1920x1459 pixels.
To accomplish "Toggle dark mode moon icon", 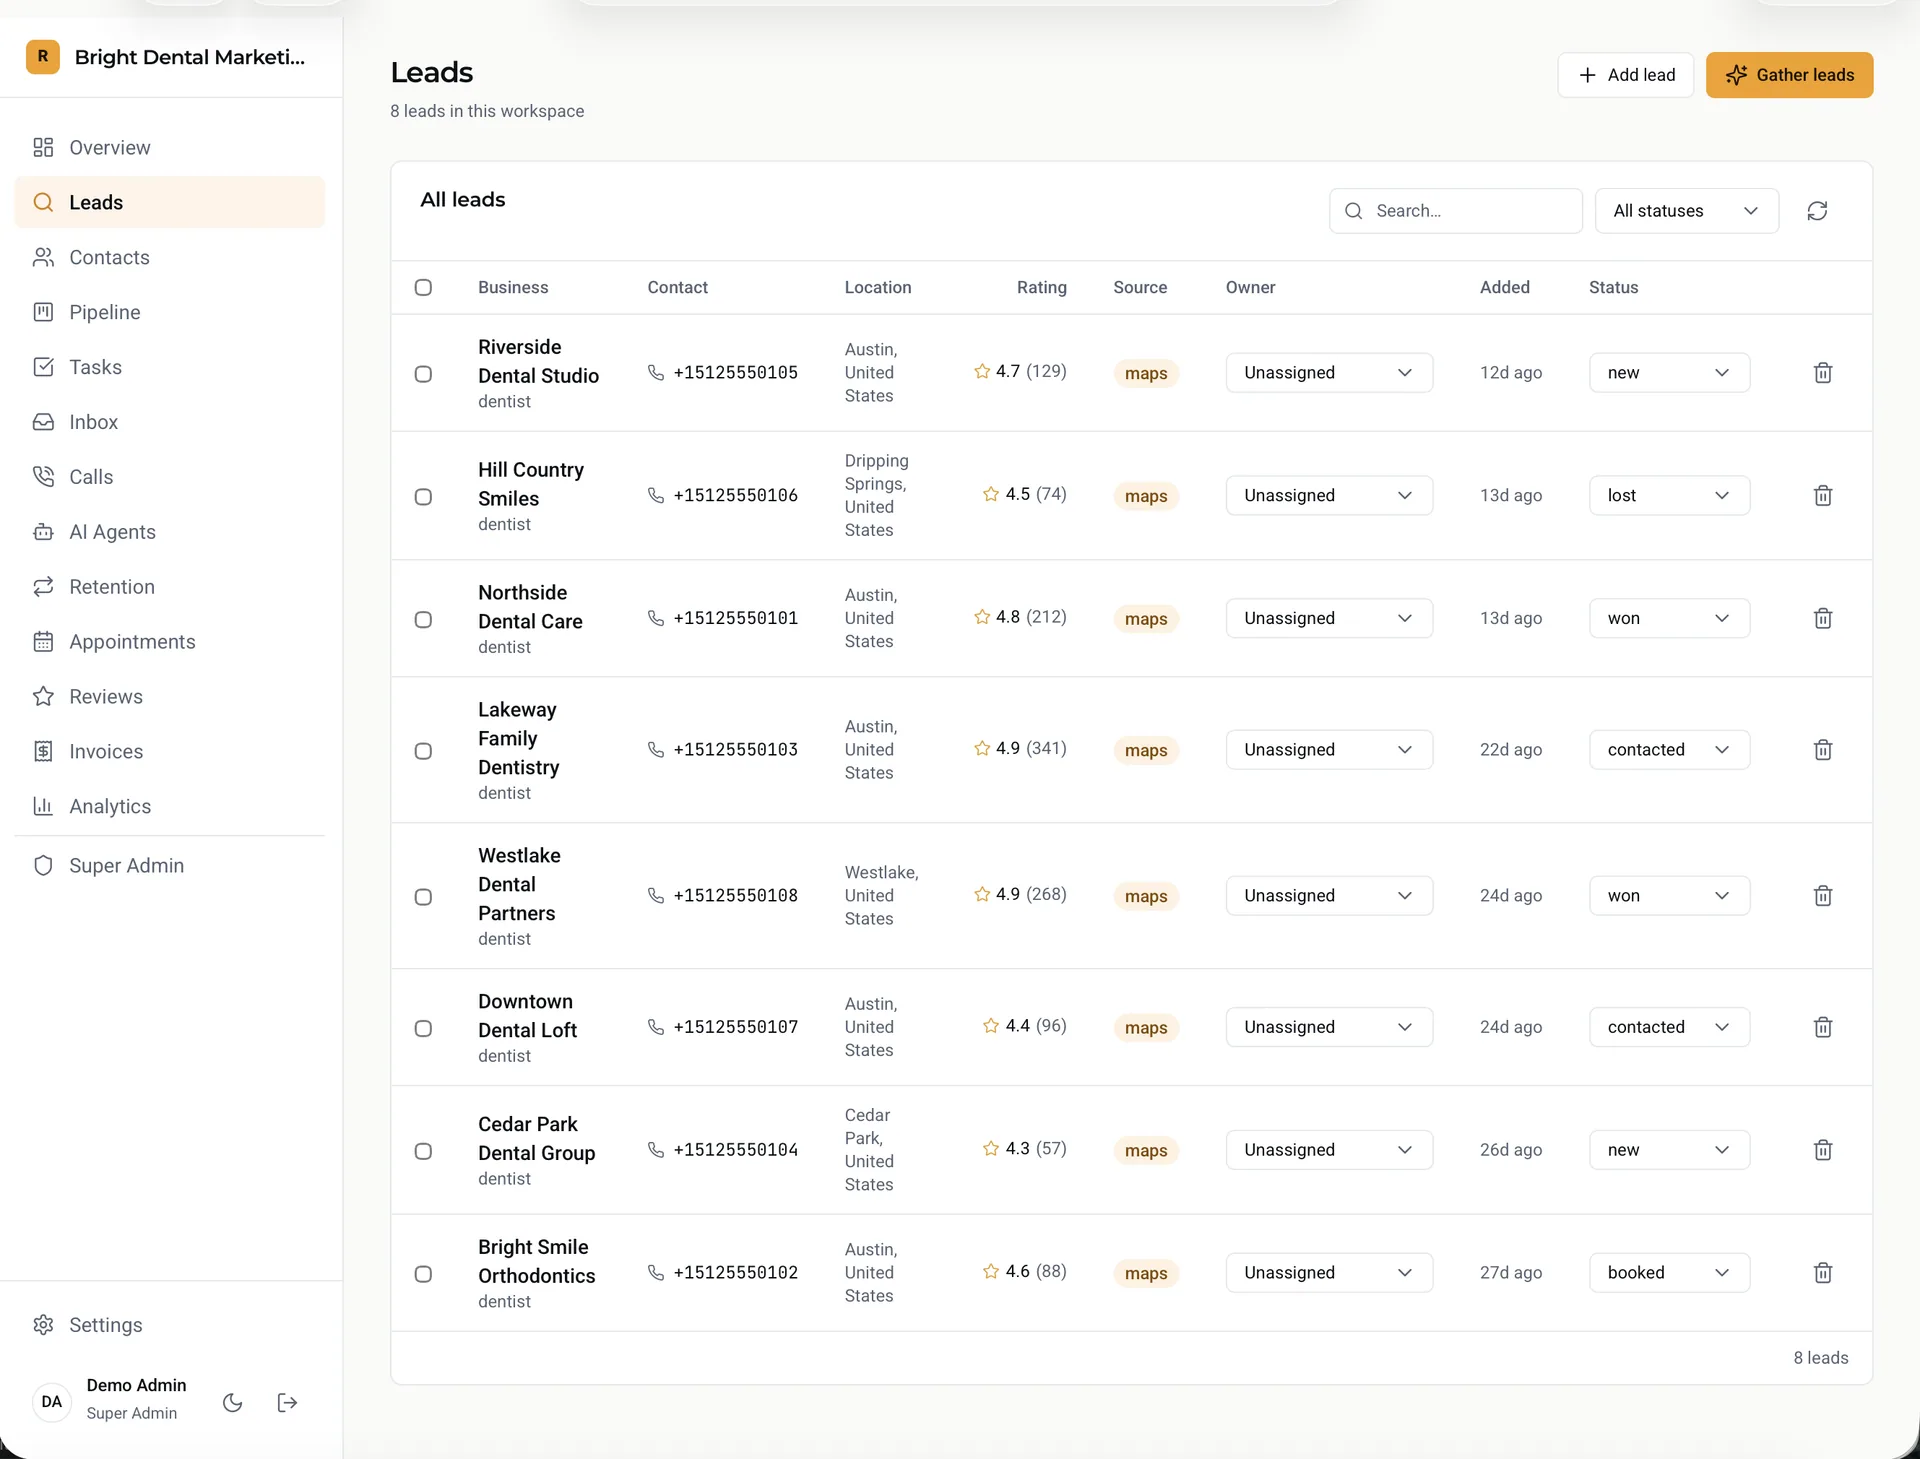I will point(233,1402).
